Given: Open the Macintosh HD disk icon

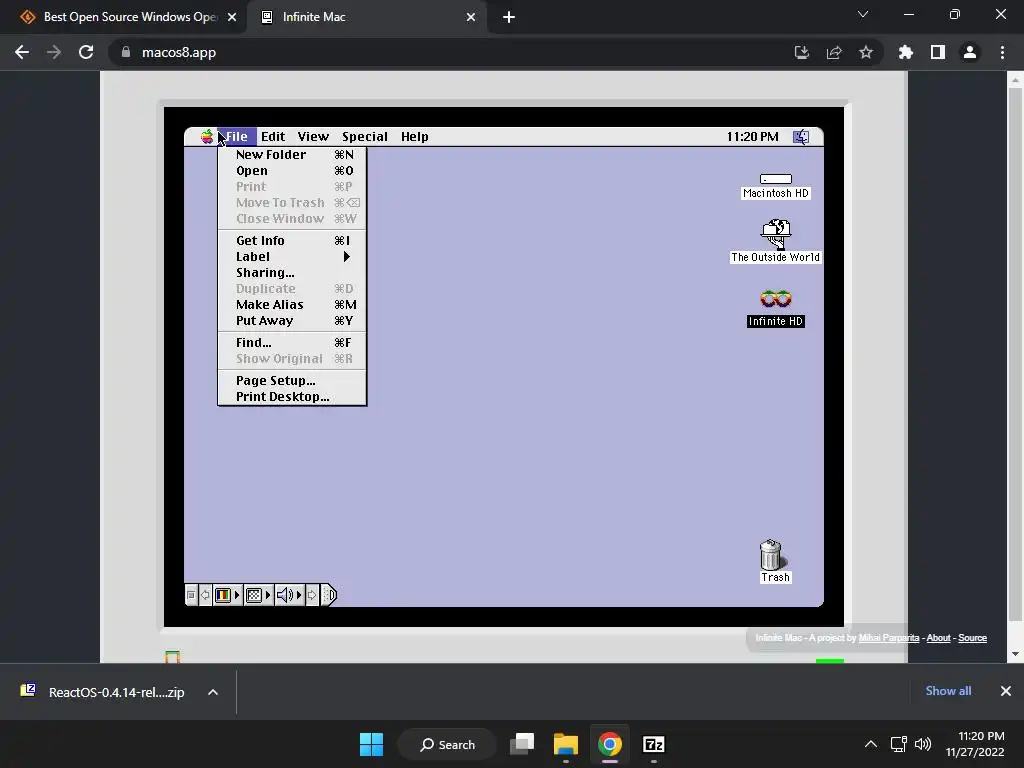Looking at the screenshot, I should tap(776, 179).
